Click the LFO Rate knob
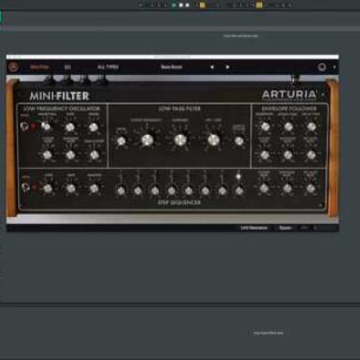360x360 pixels. [x=70, y=127]
